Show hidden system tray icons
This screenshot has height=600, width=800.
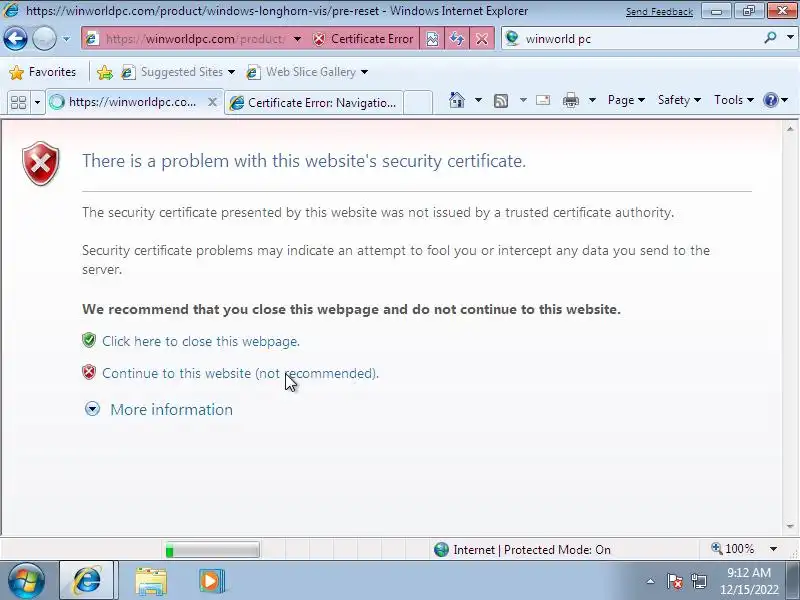pos(651,581)
